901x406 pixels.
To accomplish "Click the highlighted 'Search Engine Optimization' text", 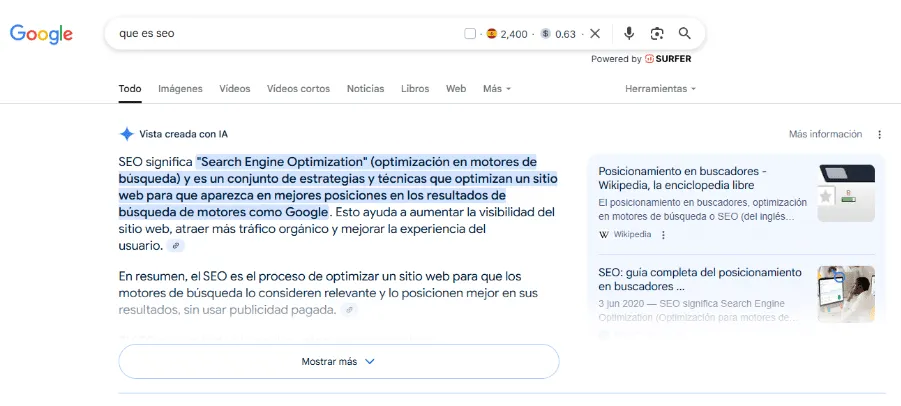I will click(281, 161).
